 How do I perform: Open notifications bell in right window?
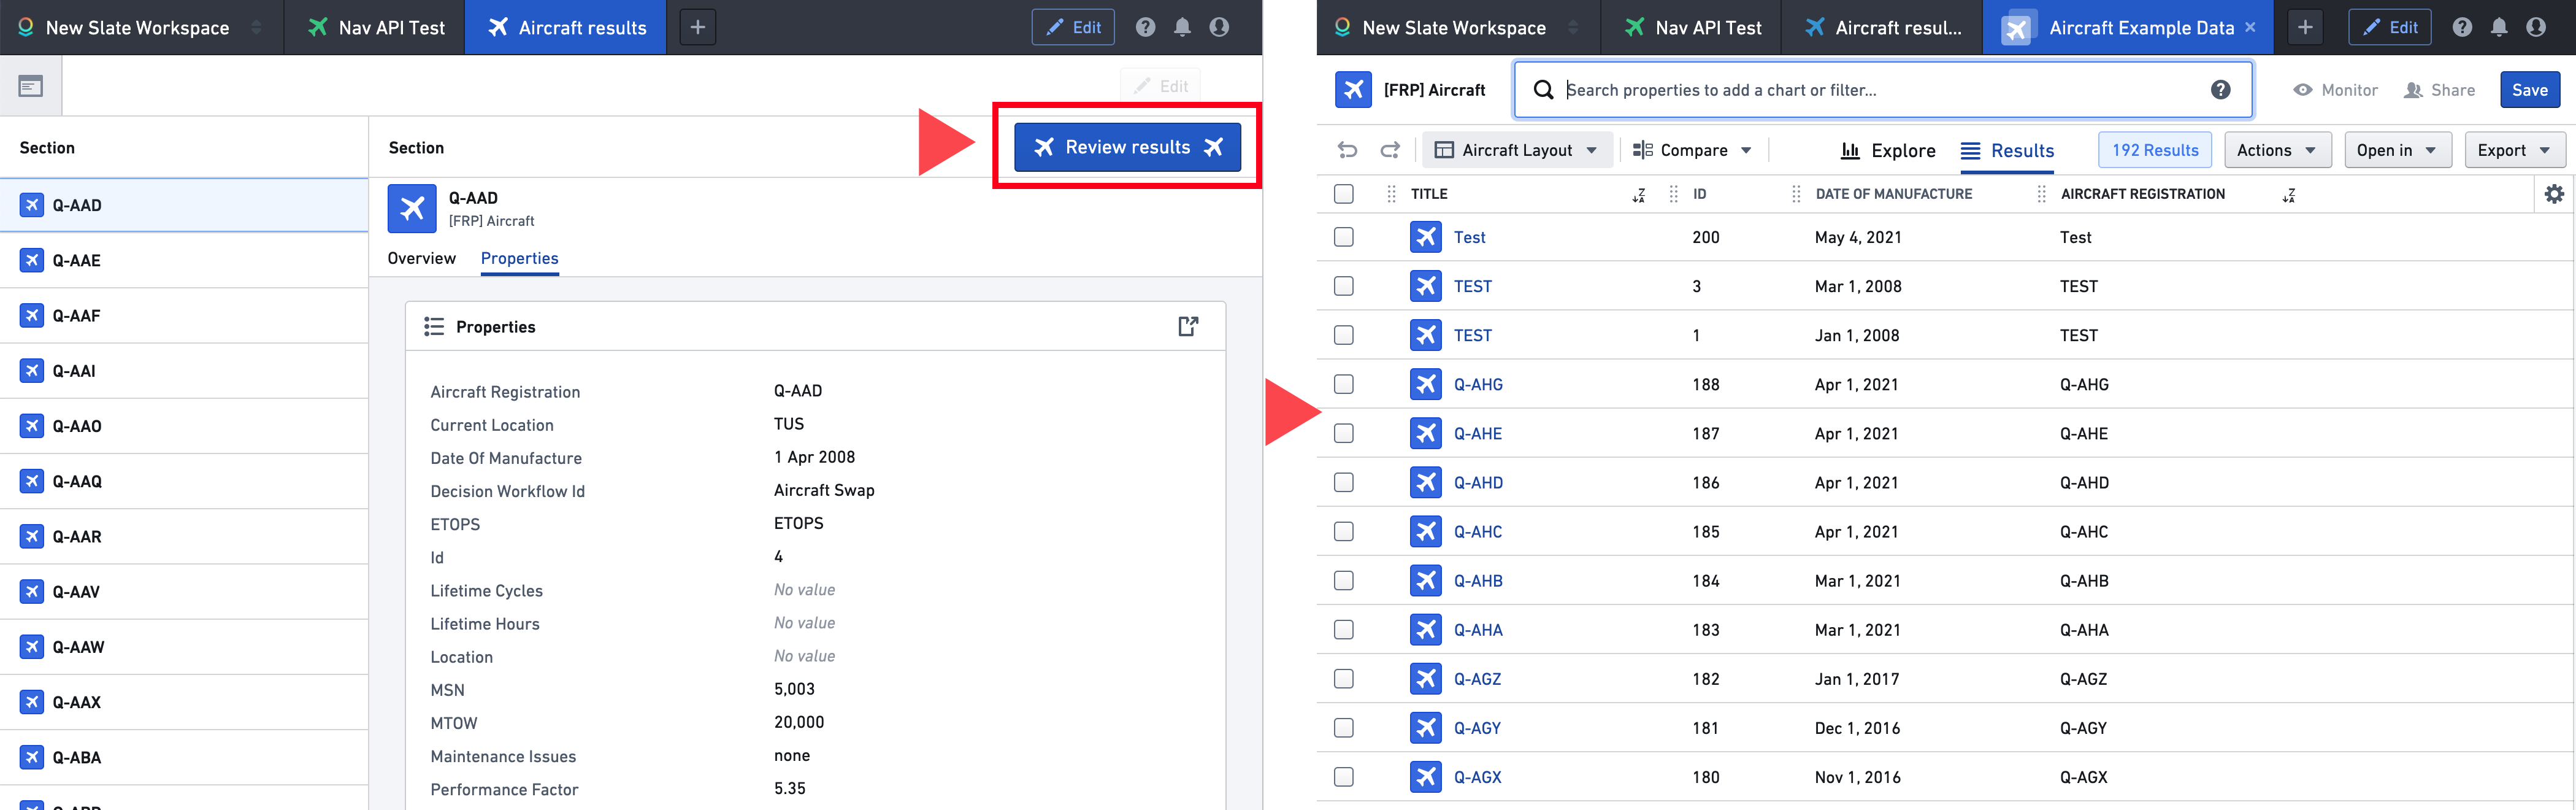coord(2499,27)
